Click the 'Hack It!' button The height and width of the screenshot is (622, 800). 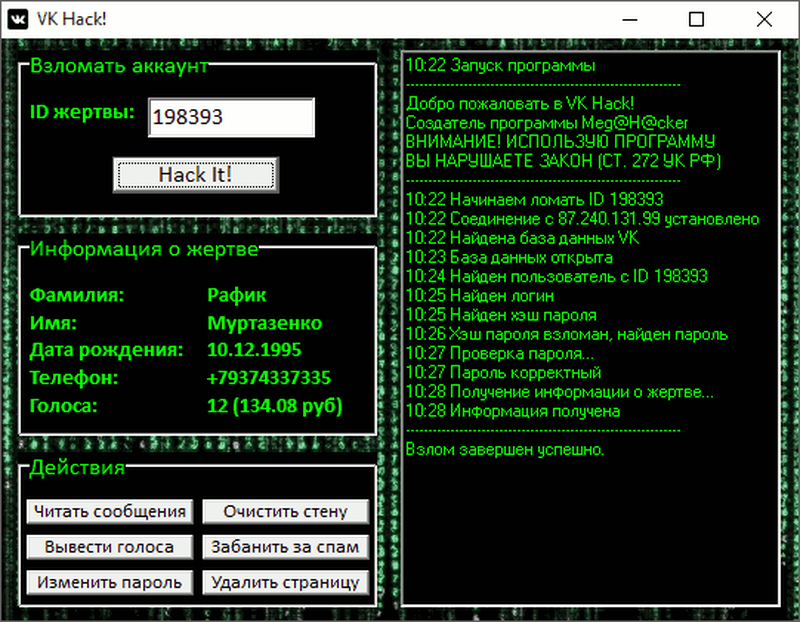[196, 175]
